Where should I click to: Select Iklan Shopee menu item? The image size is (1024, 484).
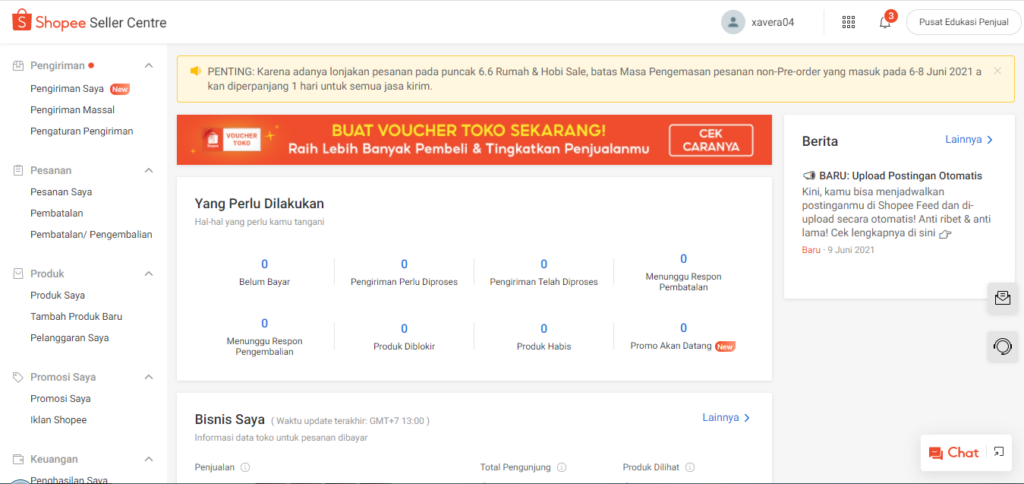click(x=58, y=420)
